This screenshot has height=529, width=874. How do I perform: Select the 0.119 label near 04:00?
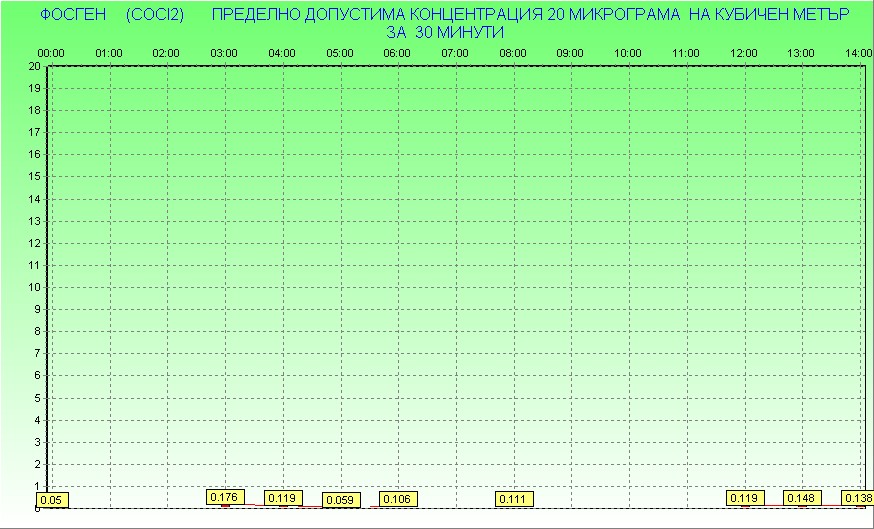pyautogui.click(x=283, y=497)
